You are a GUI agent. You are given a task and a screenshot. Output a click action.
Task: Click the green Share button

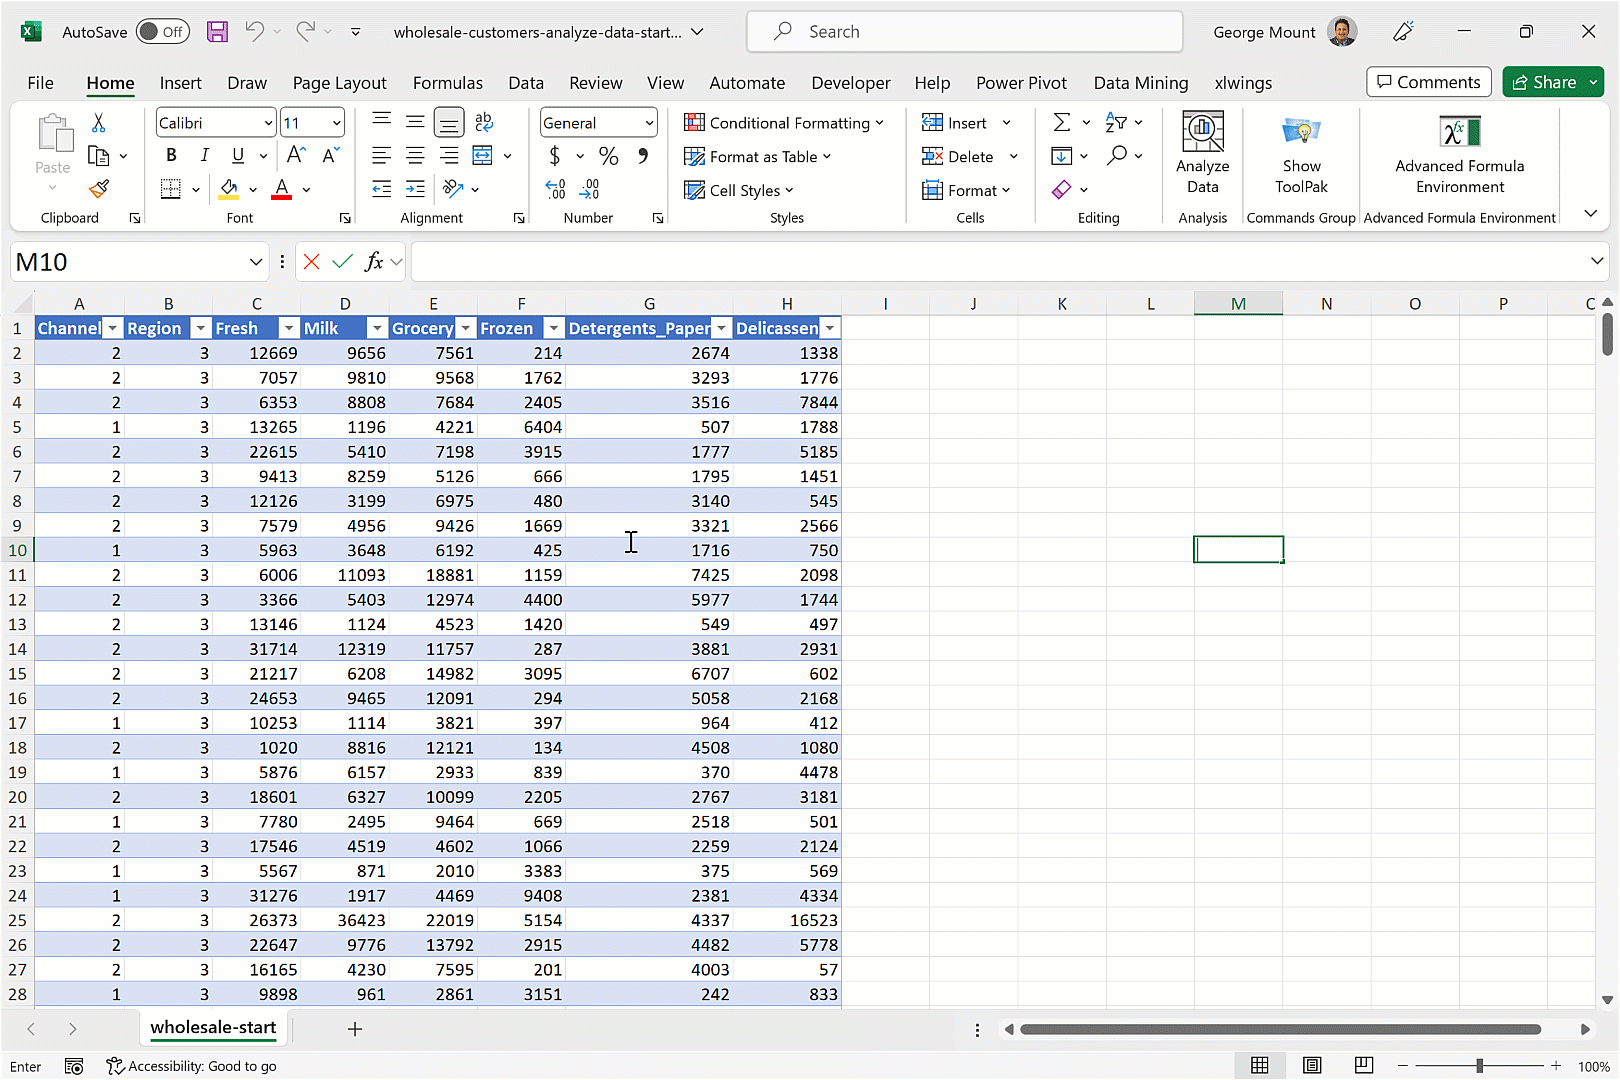(1552, 81)
